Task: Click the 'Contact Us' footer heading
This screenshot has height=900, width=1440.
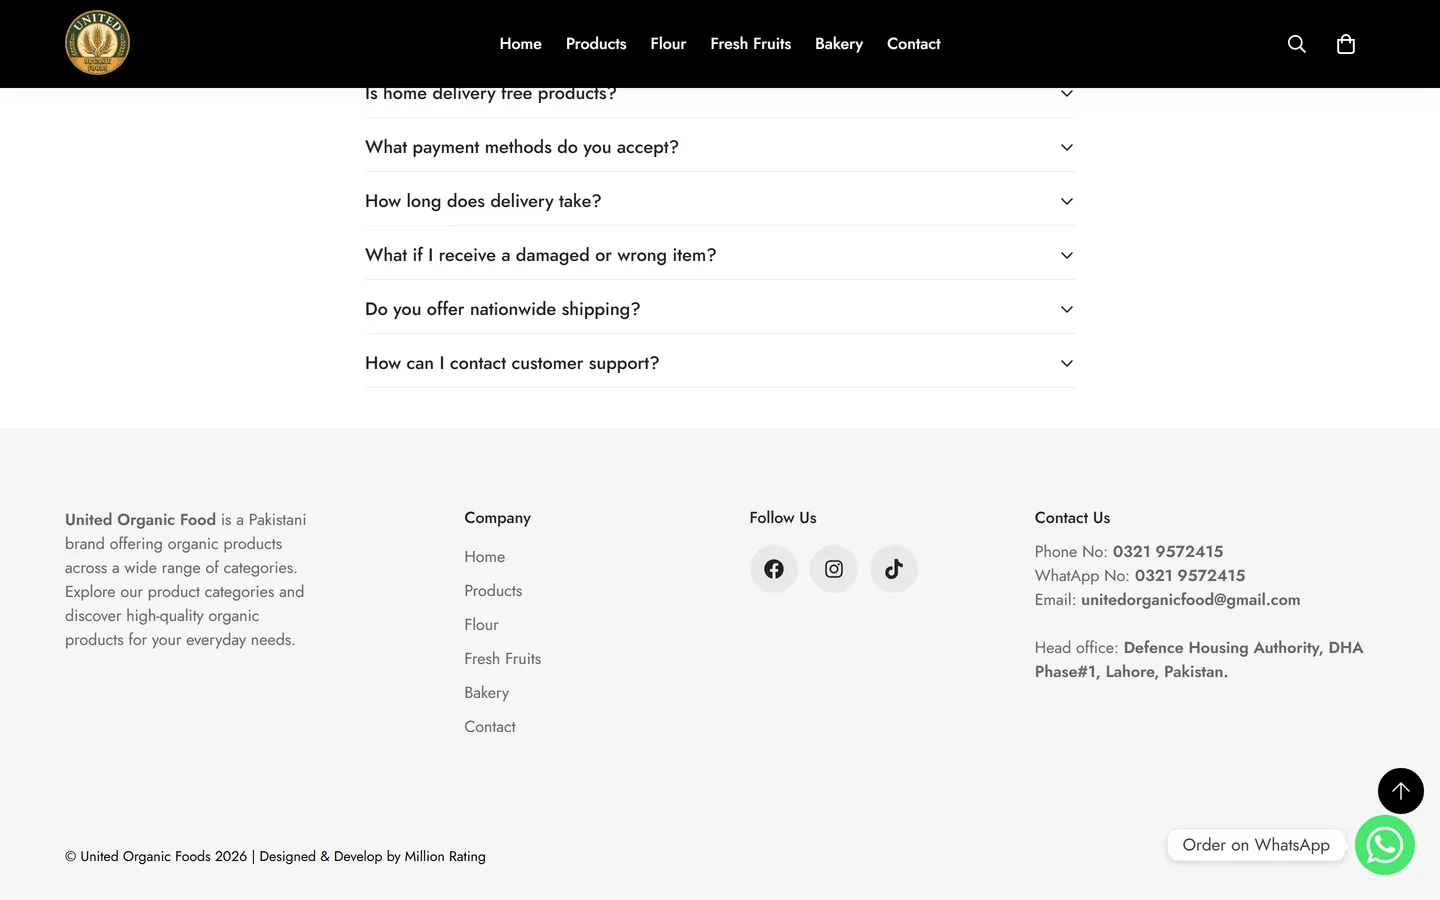Action: (1072, 518)
